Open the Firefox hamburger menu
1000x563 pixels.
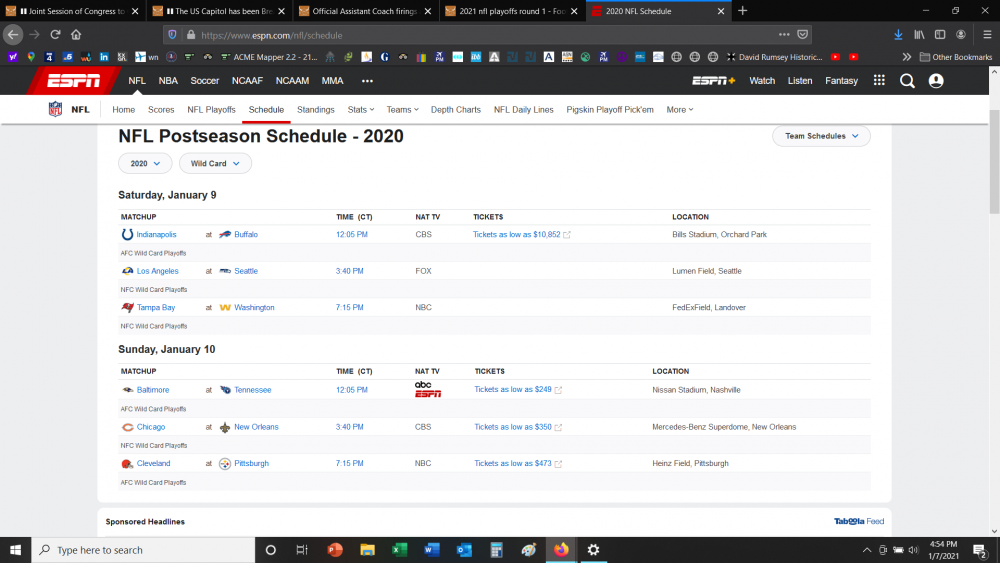click(987, 34)
